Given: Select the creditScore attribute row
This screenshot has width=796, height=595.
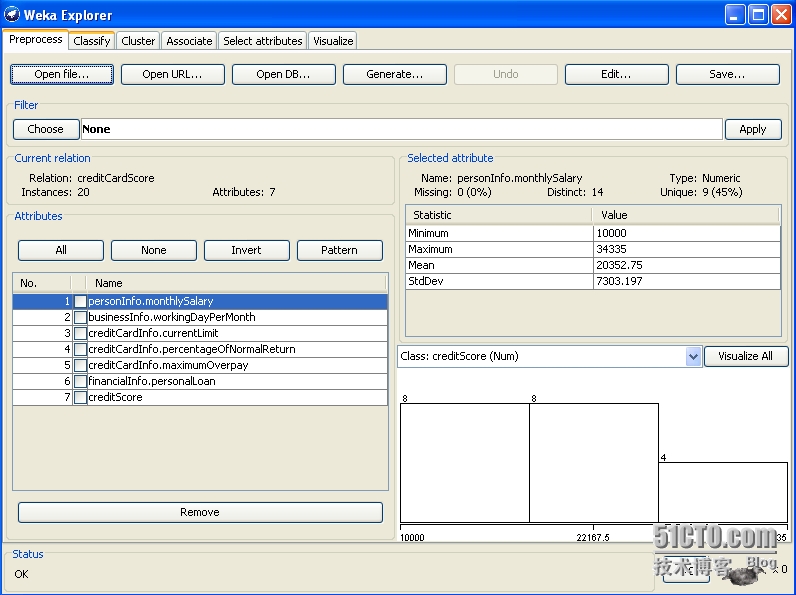Looking at the screenshot, I should [x=200, y=398].
